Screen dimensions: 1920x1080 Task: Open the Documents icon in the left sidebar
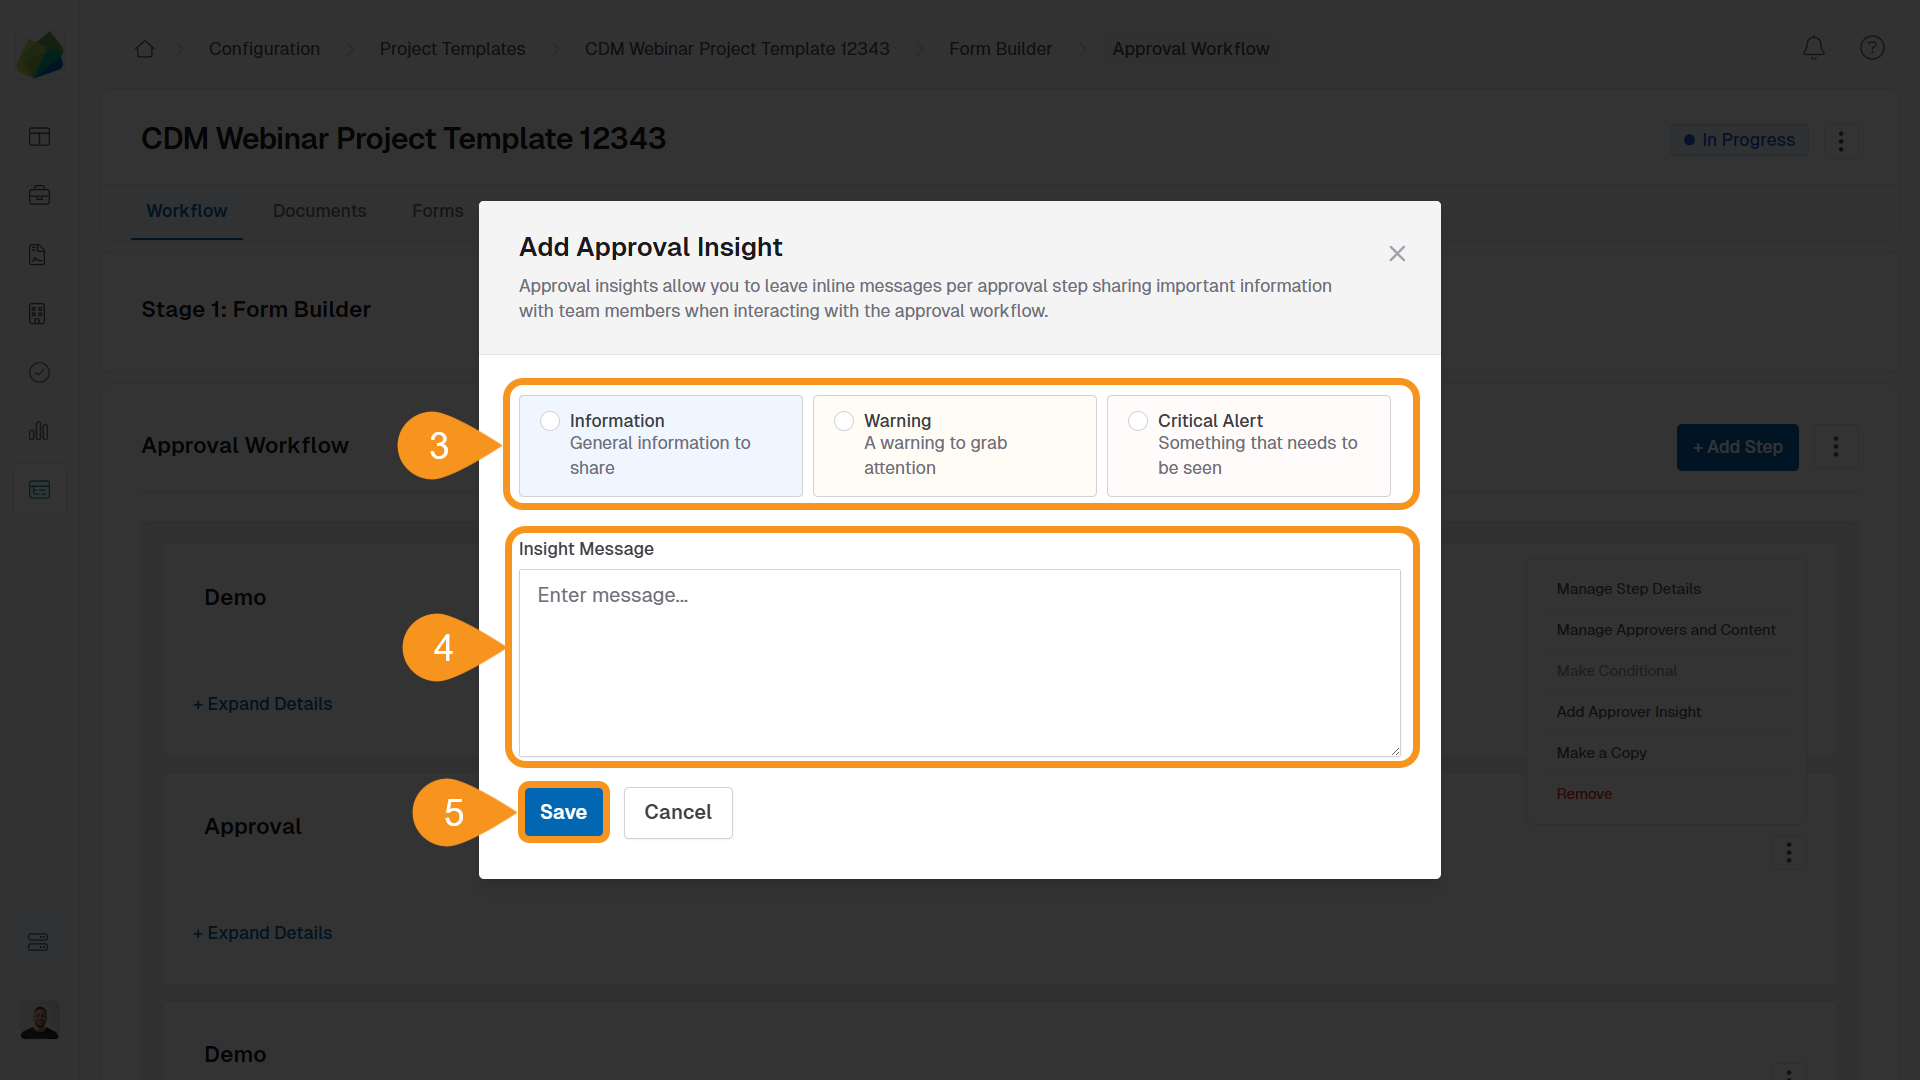point(39,254)
